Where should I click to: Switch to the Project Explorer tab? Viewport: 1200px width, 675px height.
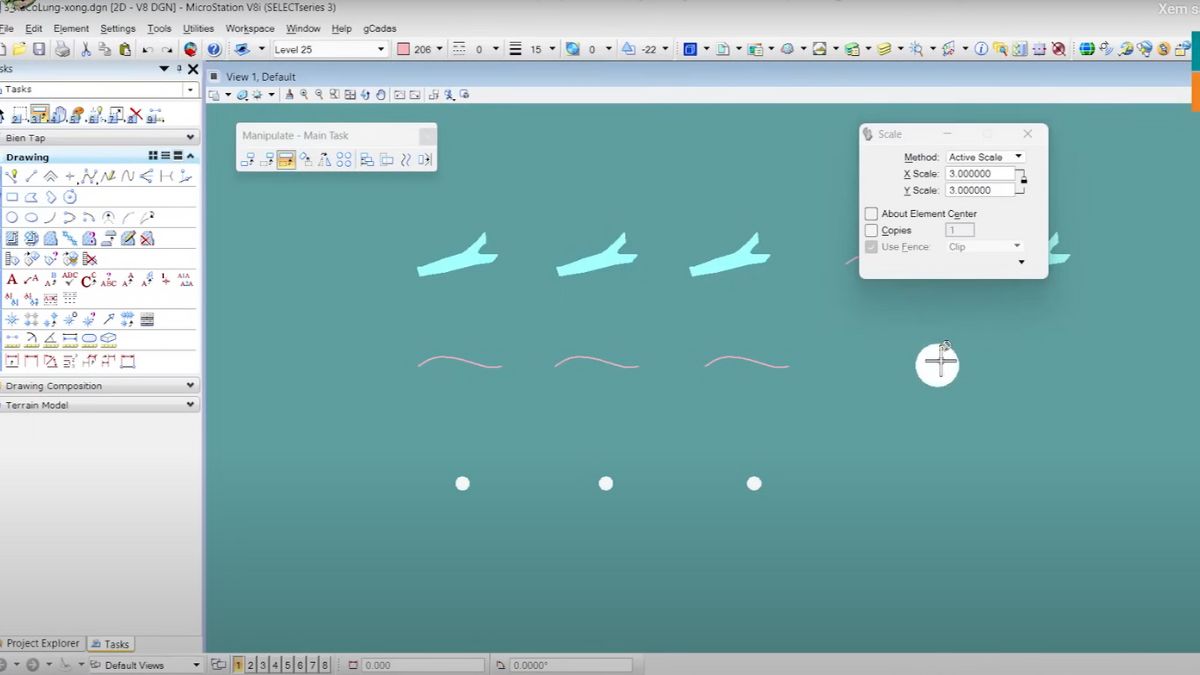[42, 644]
